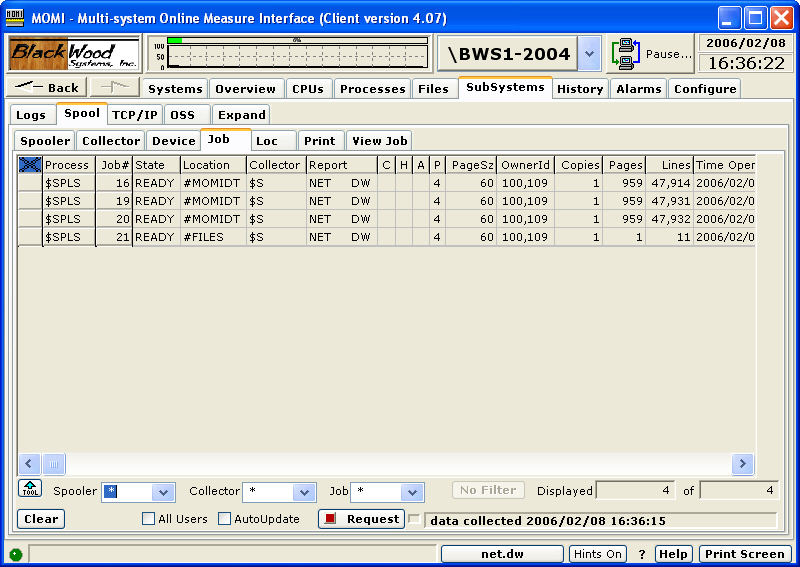800x567 pixels.
Task: Click the Back button
Action: [x=47, y=87]
